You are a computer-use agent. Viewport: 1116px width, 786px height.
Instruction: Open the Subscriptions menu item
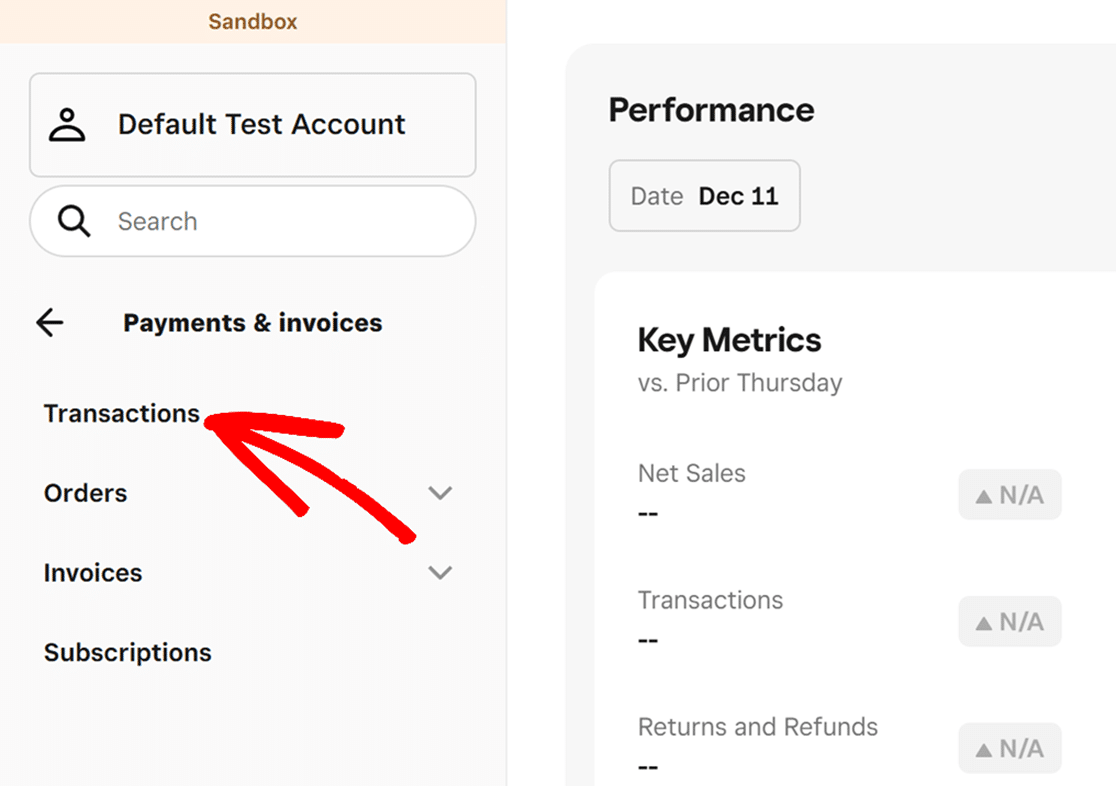[127, 652]
